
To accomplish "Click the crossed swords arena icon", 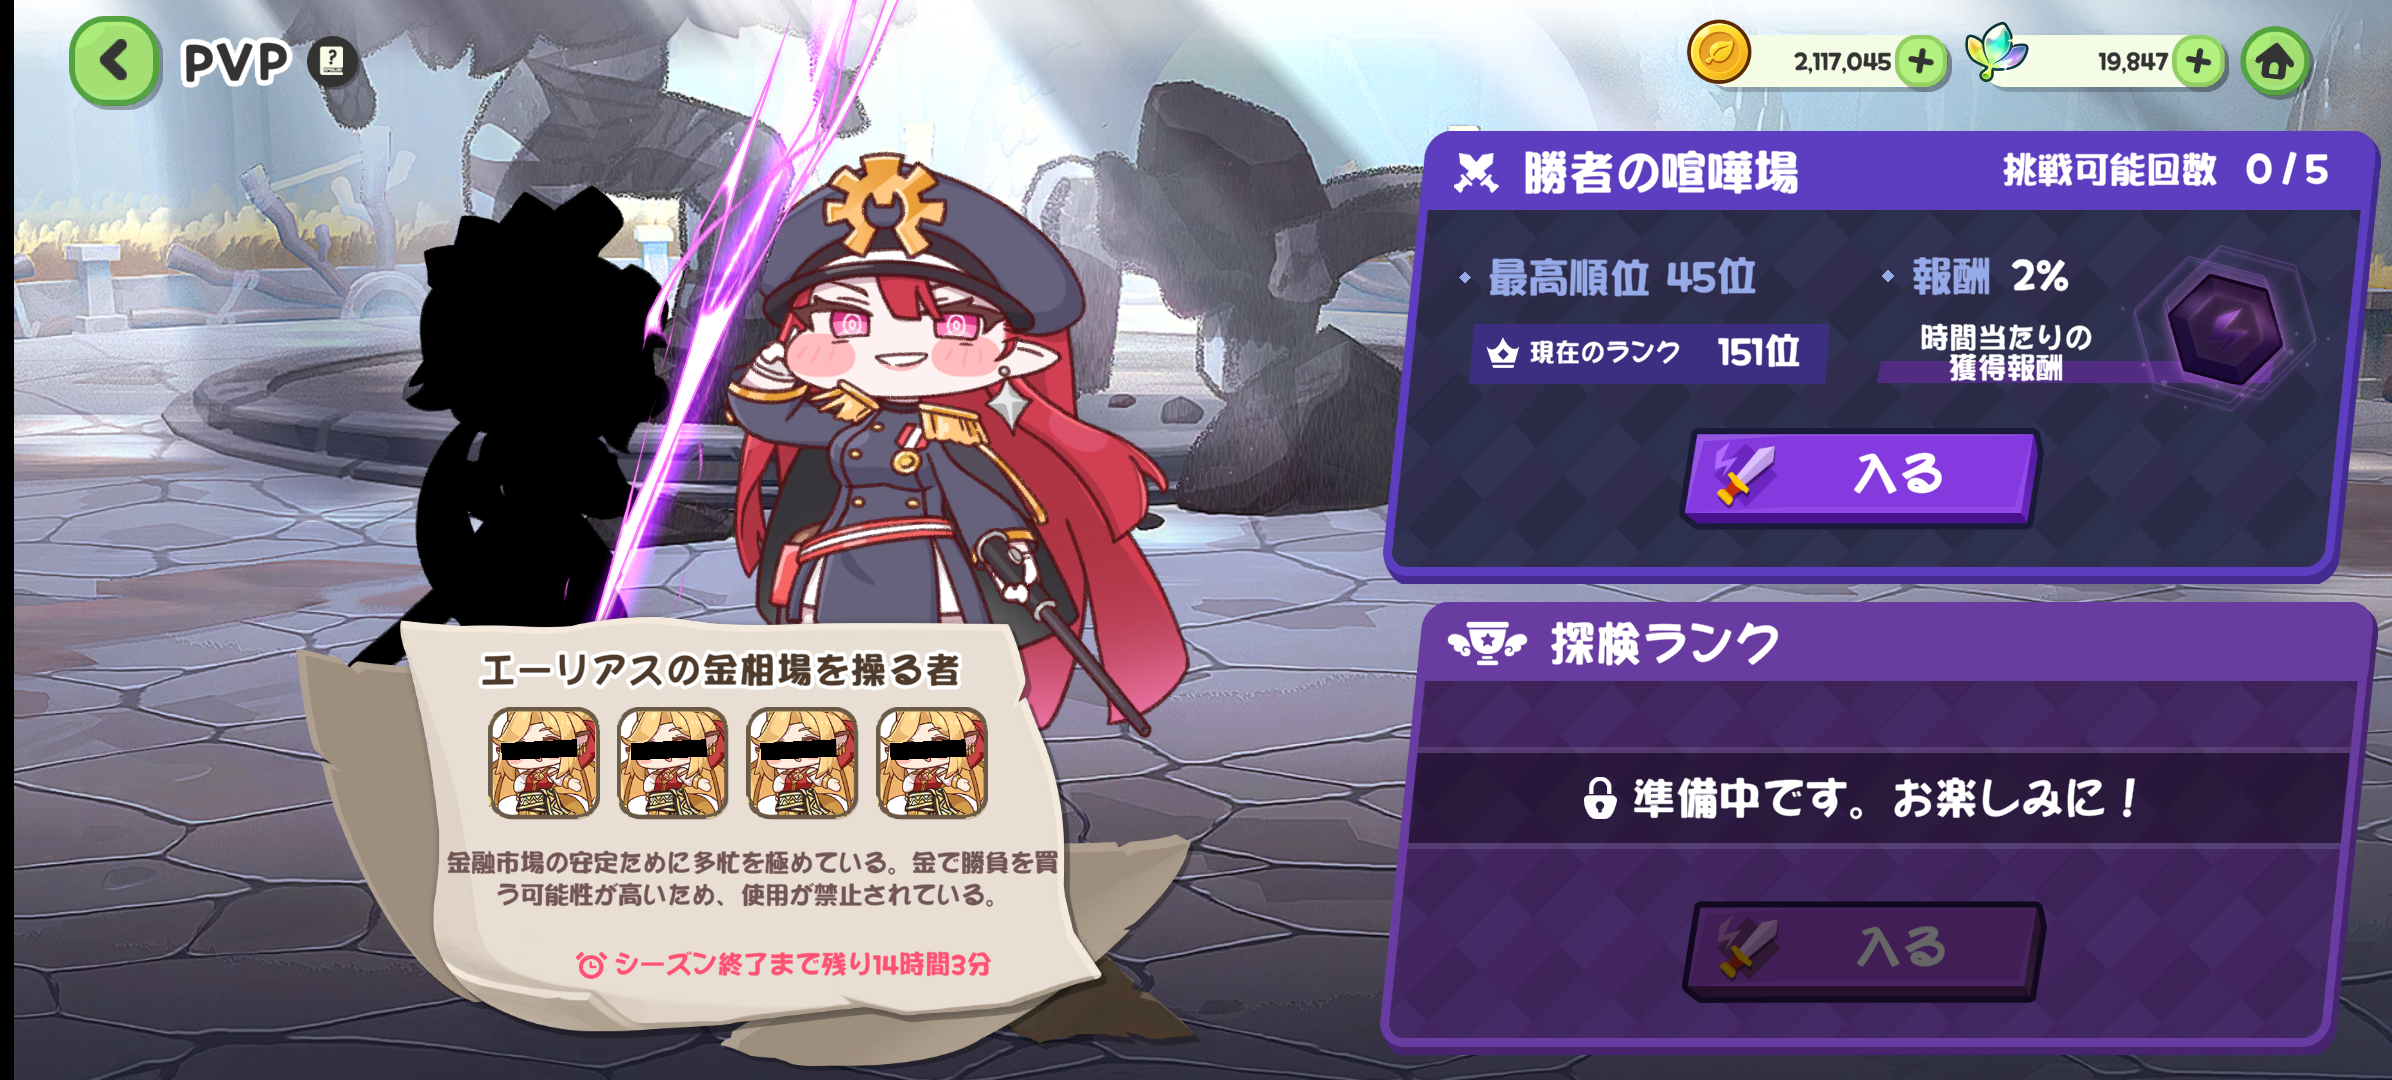I will click(x=1475, y=172).
